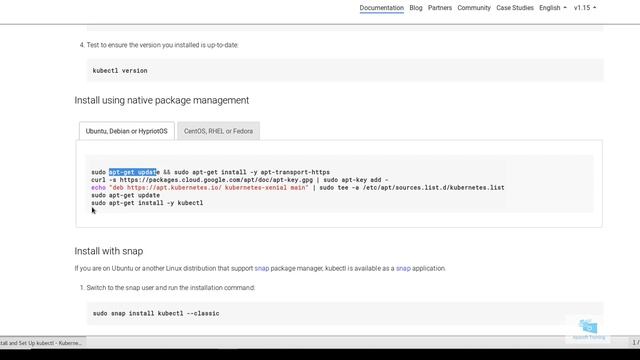The height and width of the screenshot is (360, 640).
Task: Follow the snap link before 'application'
Action: tap(403, 268)
